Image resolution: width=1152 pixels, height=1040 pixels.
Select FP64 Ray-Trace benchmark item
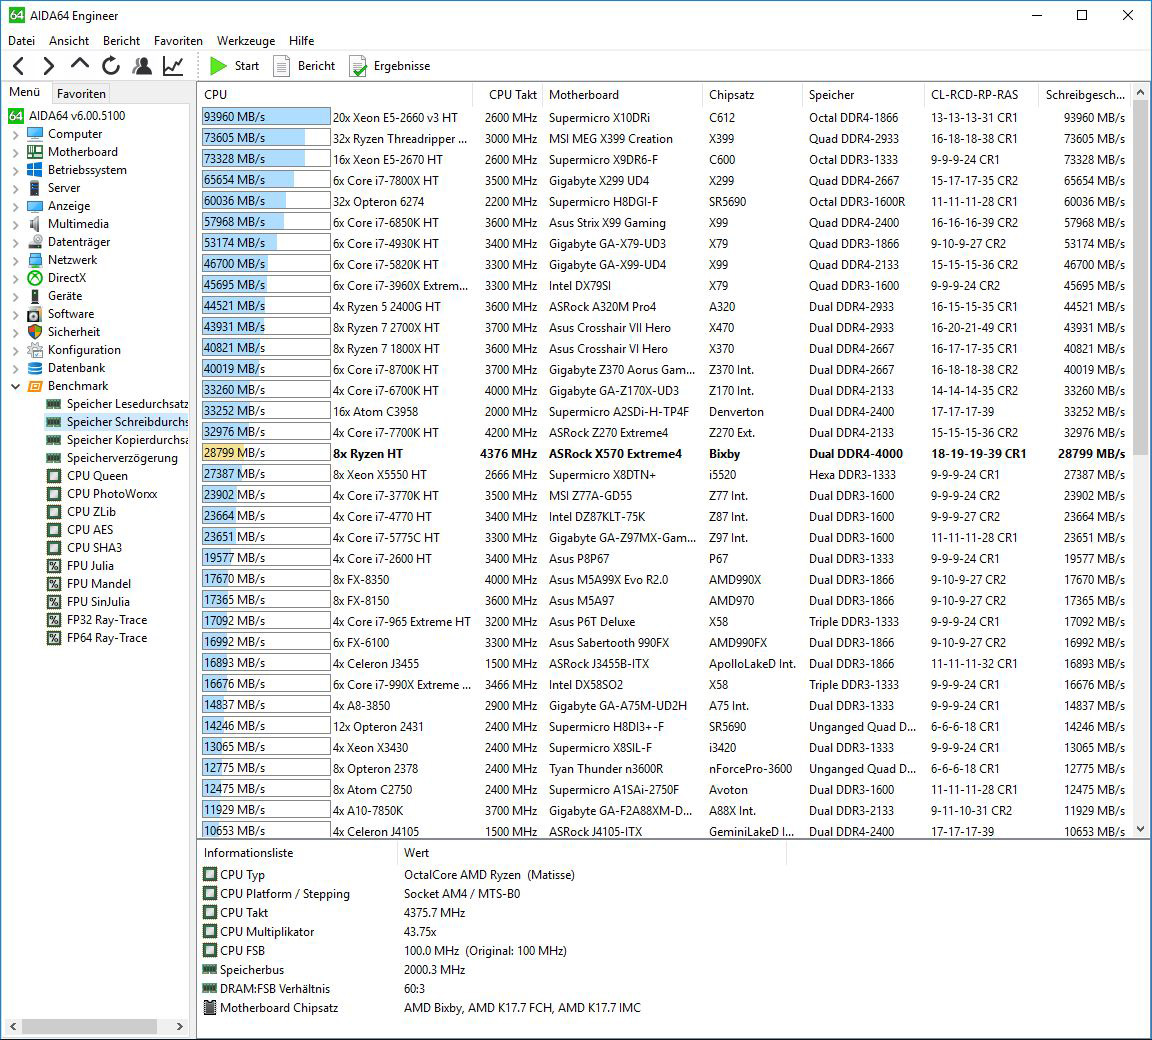(98, 638)
